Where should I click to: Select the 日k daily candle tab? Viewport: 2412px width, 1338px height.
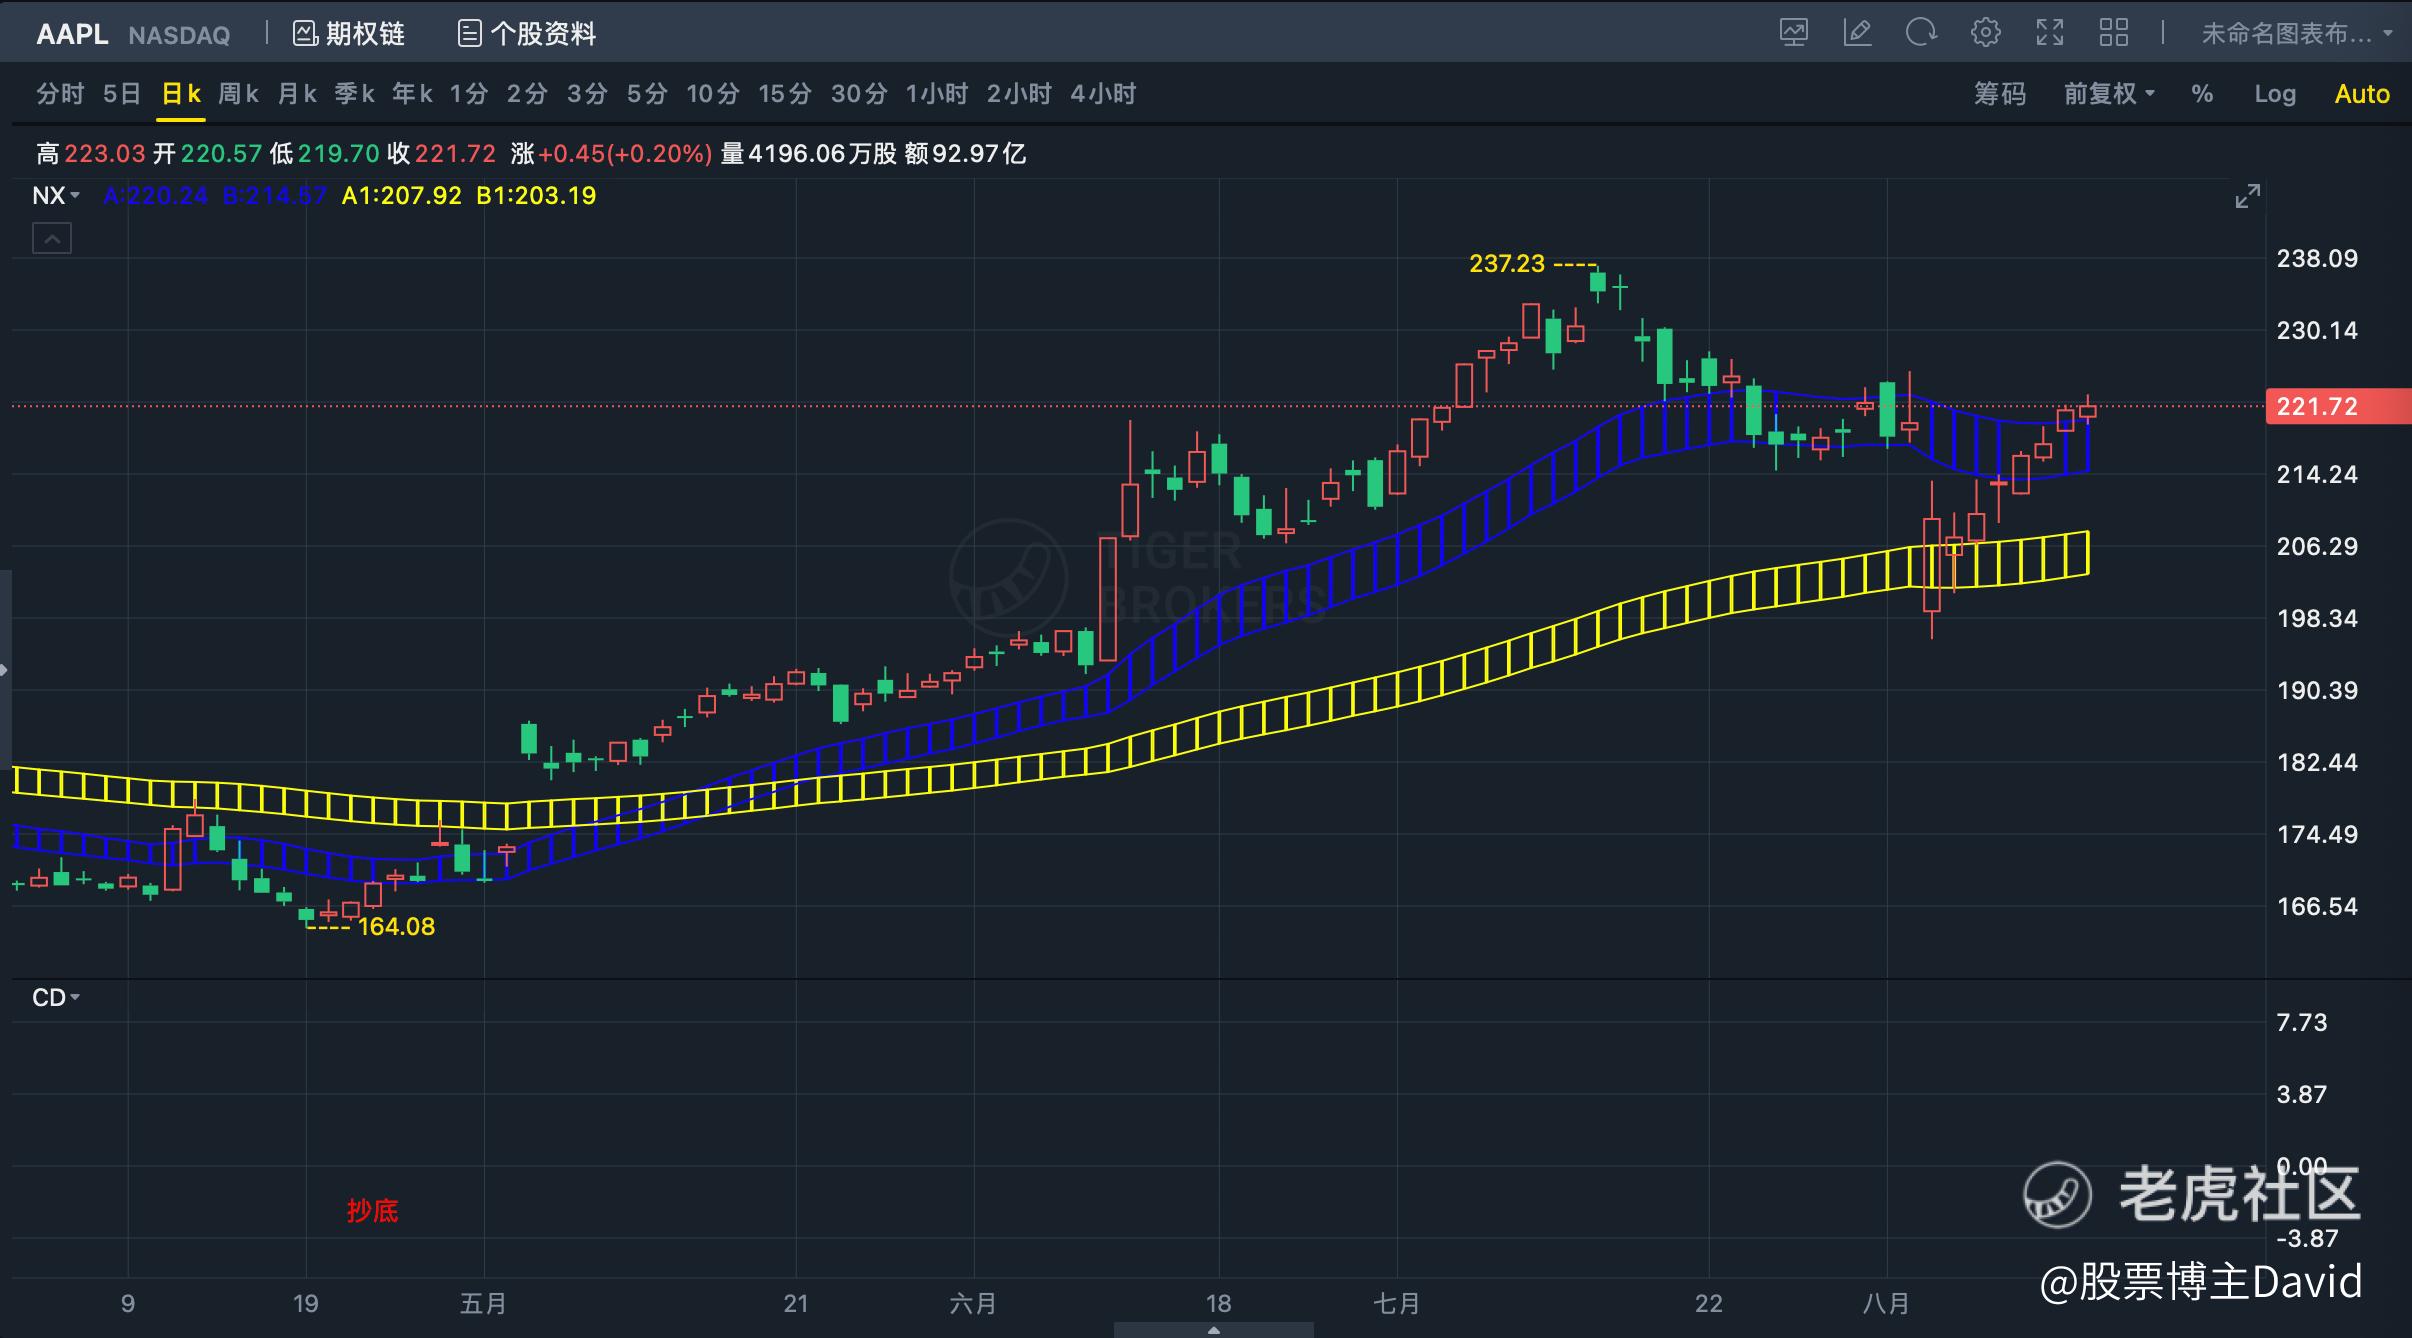(181, 94)
